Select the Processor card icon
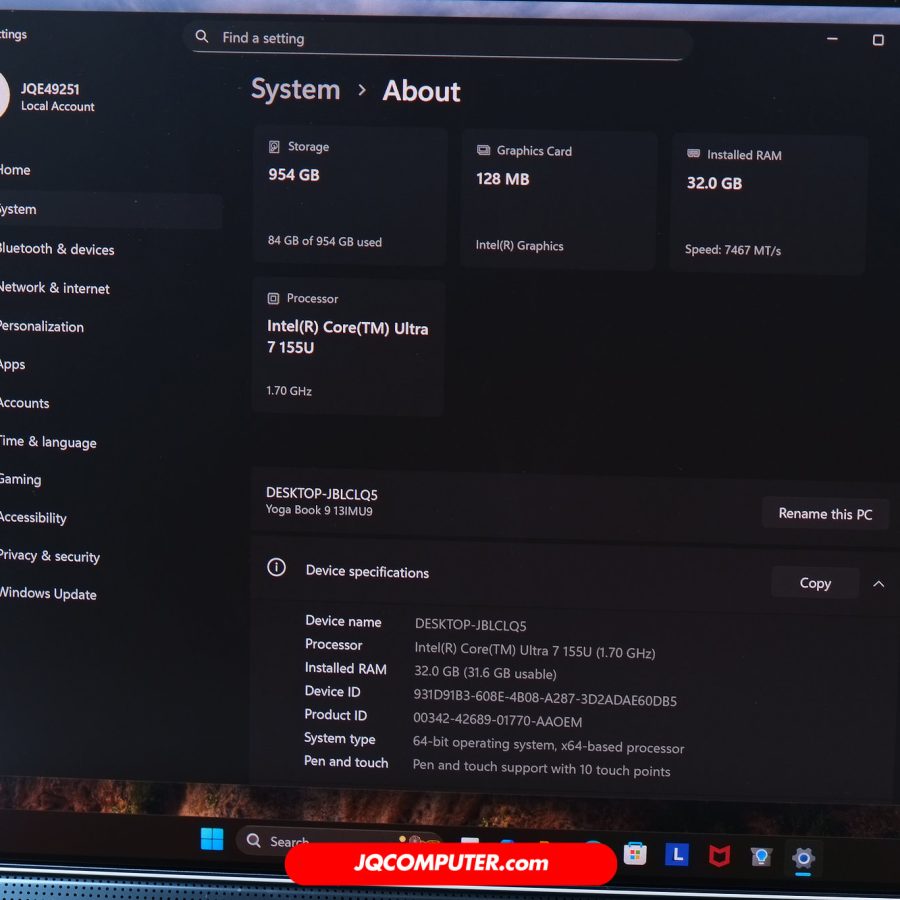 click(273, 298)
